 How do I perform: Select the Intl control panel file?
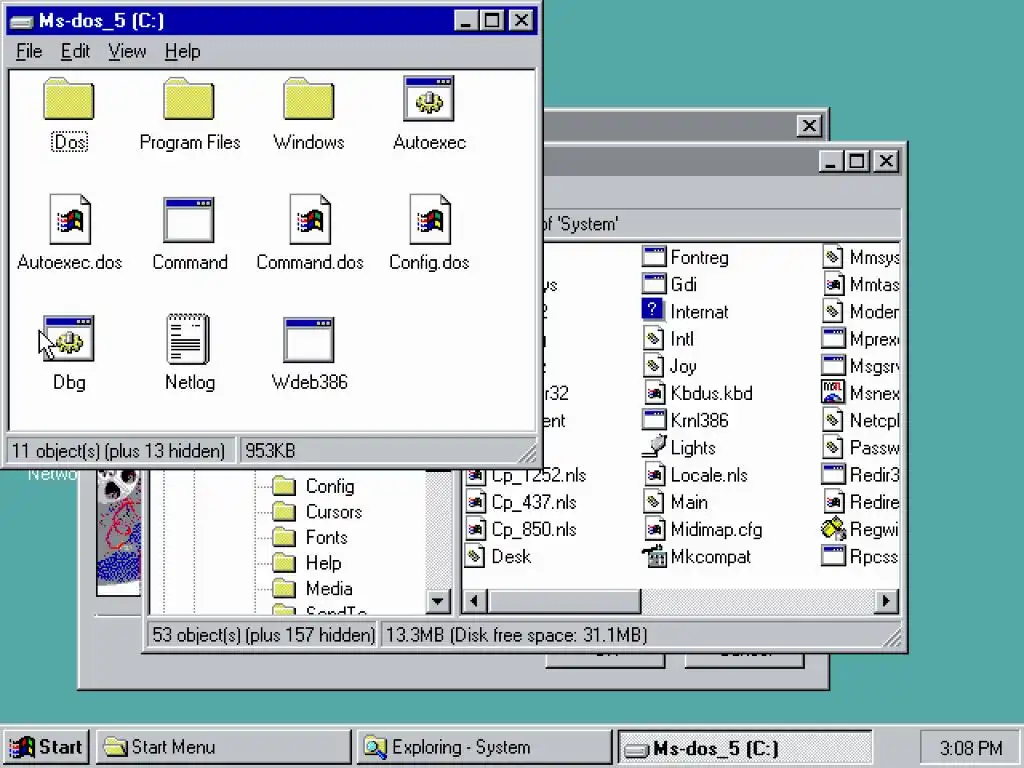[x=669, y=339]
